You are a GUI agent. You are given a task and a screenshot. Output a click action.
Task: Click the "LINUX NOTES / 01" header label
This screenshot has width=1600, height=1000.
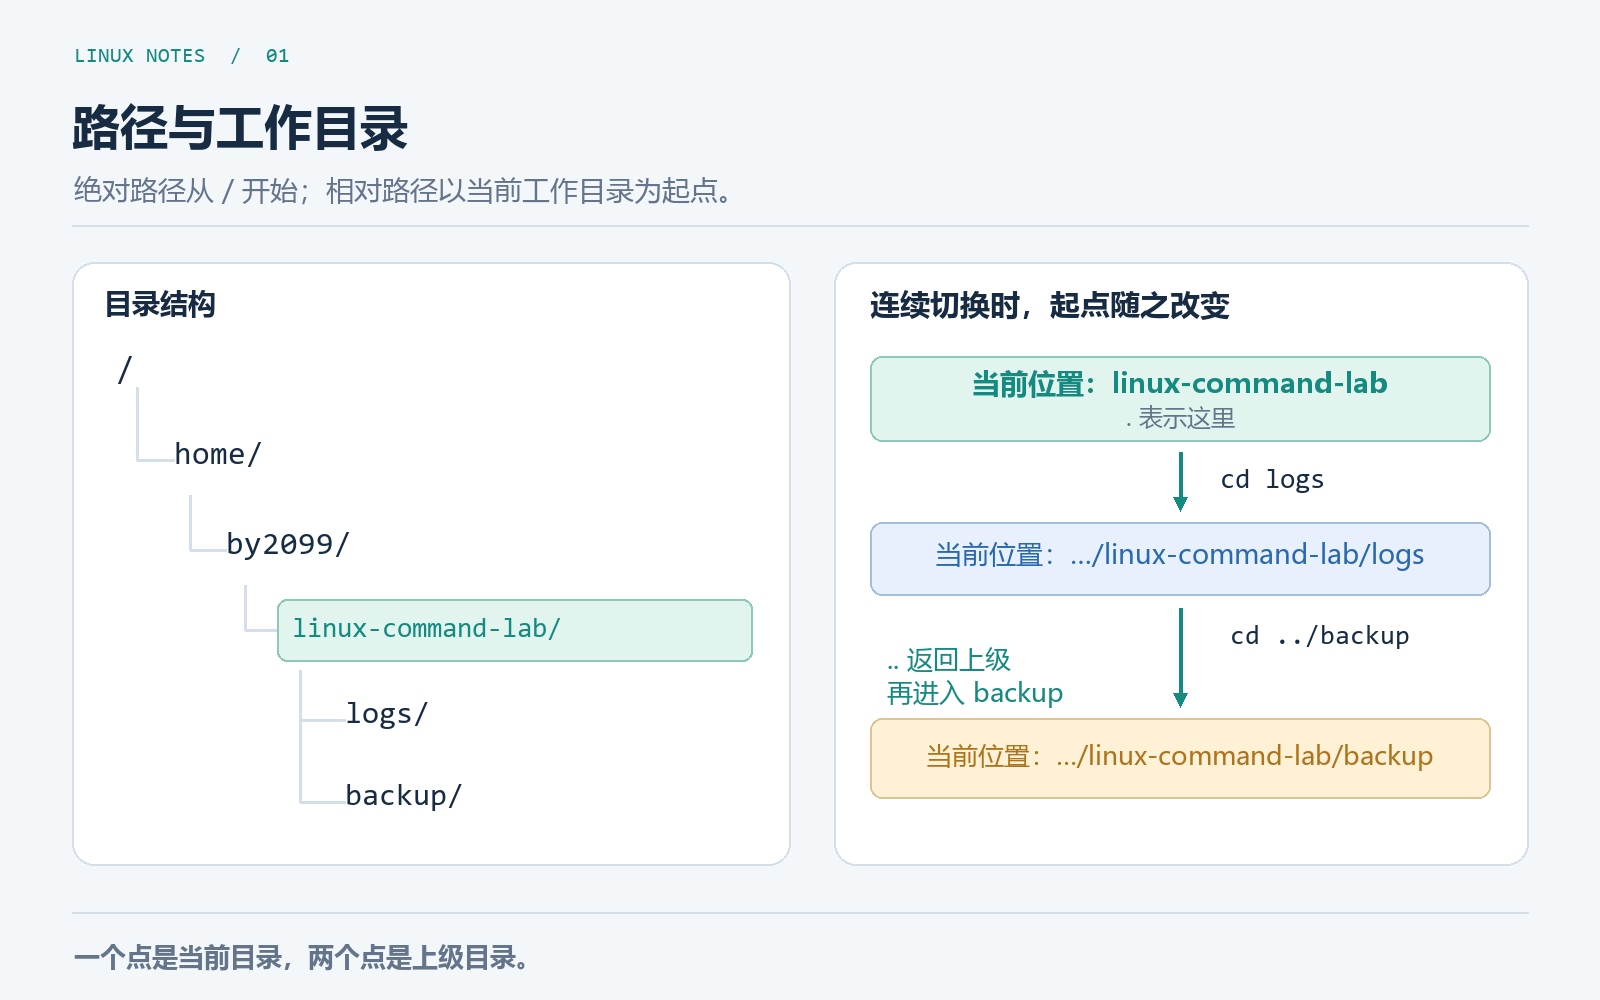[182, 56]
